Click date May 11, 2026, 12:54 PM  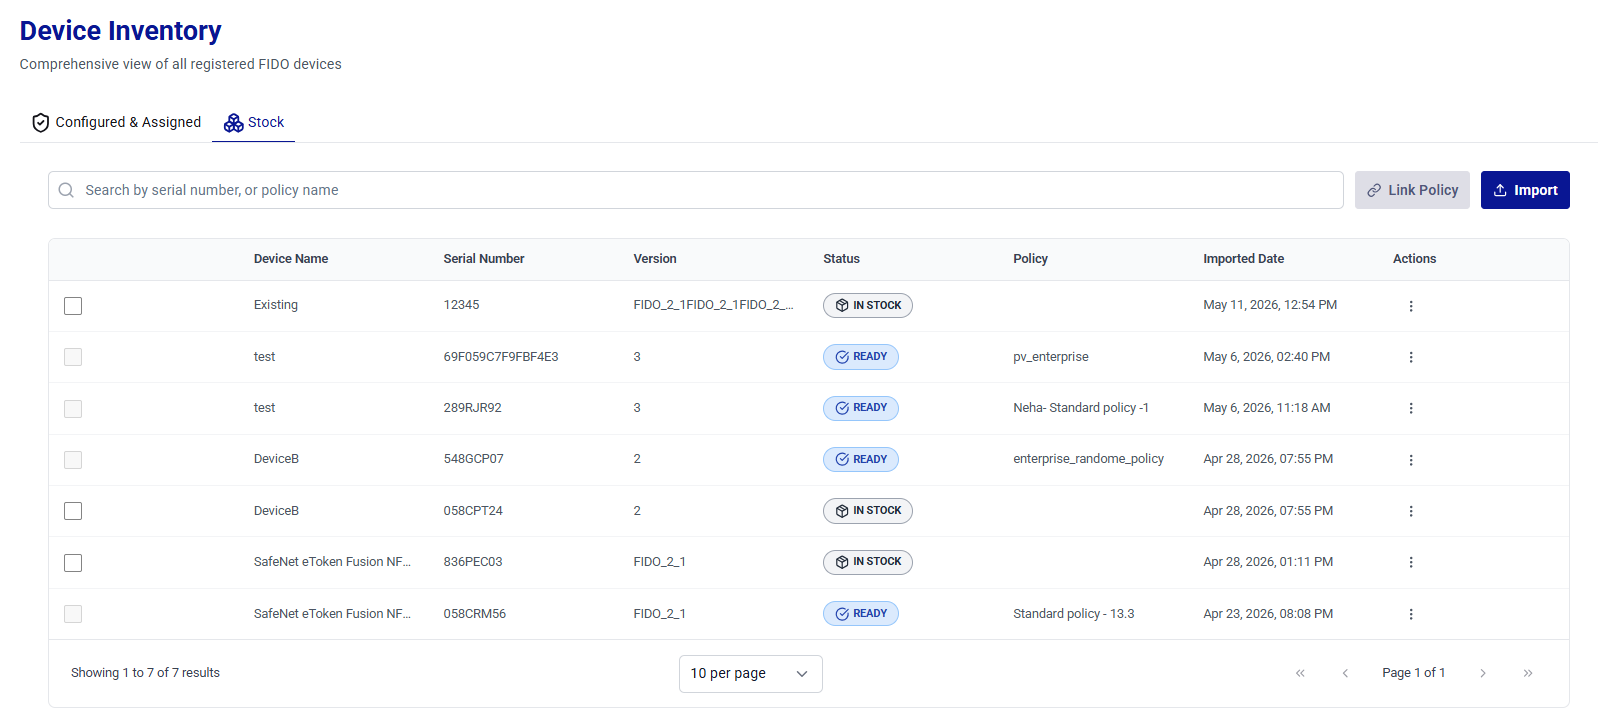click(1270, 305)
